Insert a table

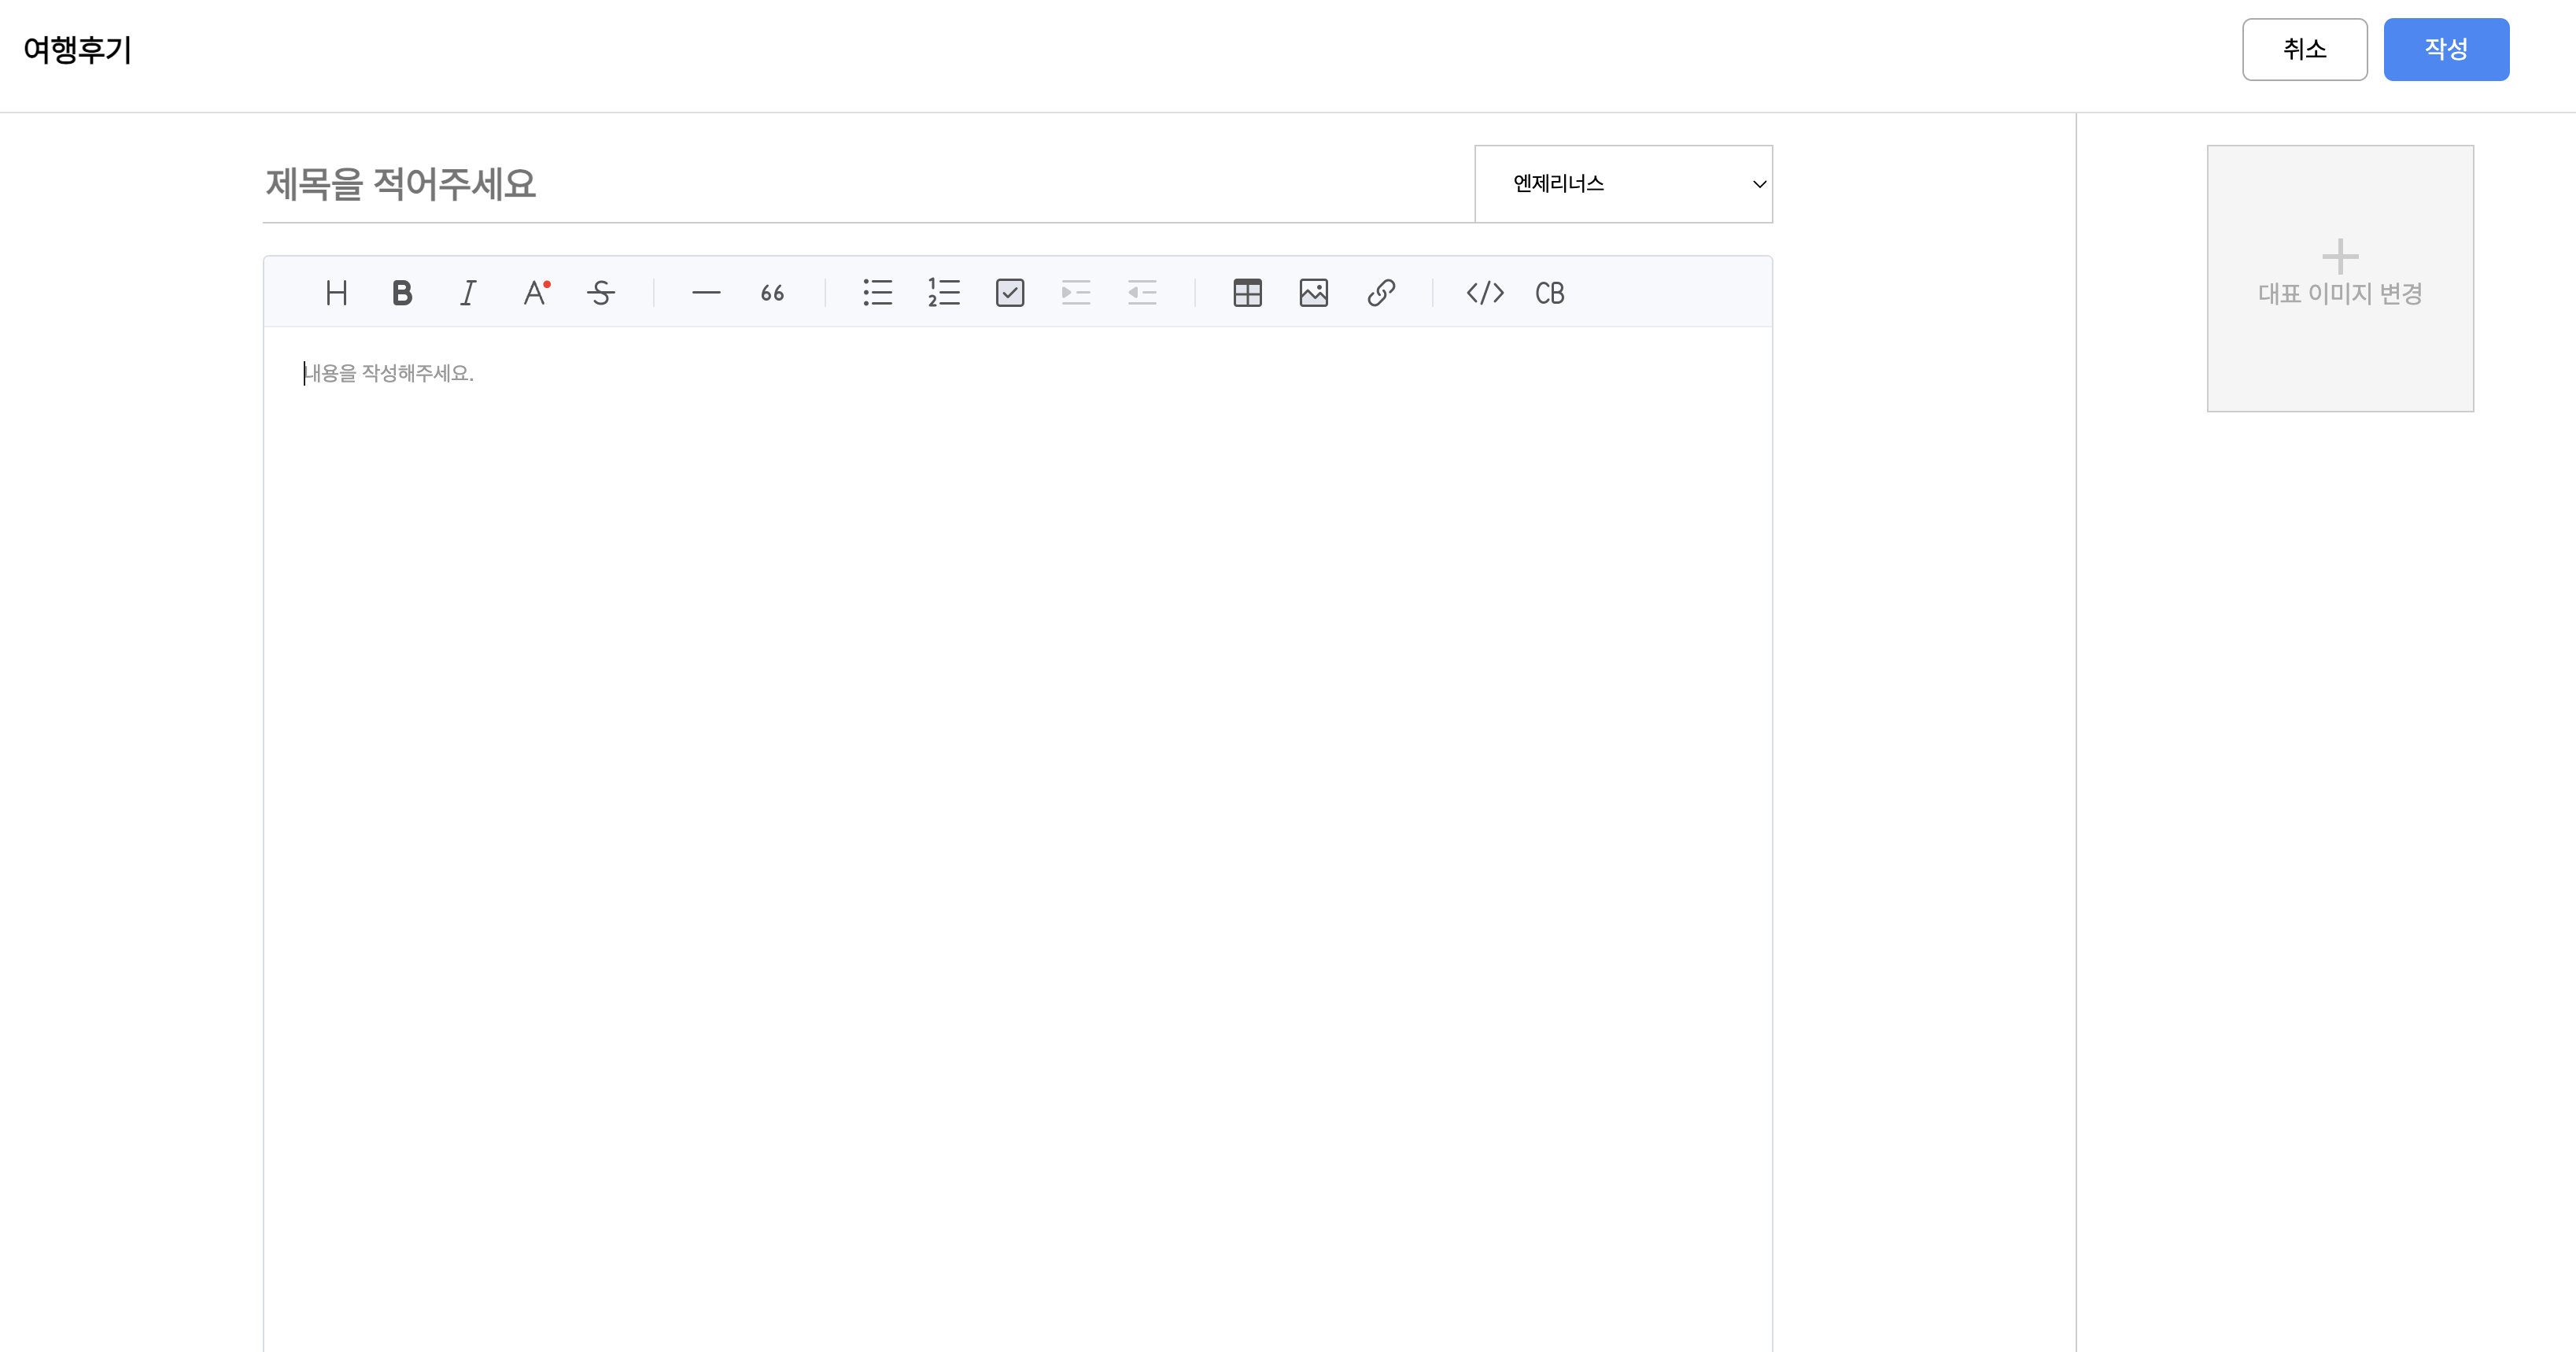pos(1247,293)
